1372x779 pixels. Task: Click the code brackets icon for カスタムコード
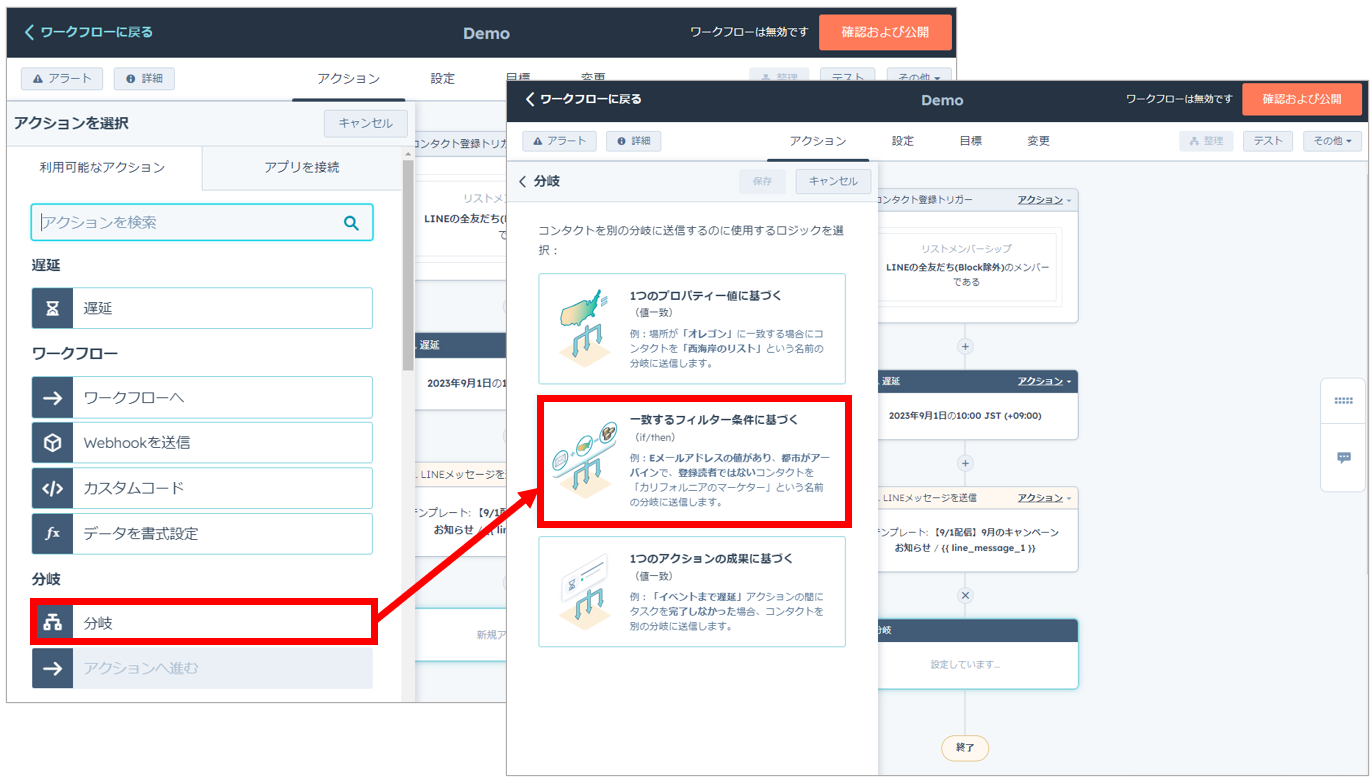click(x=52, y=489)
